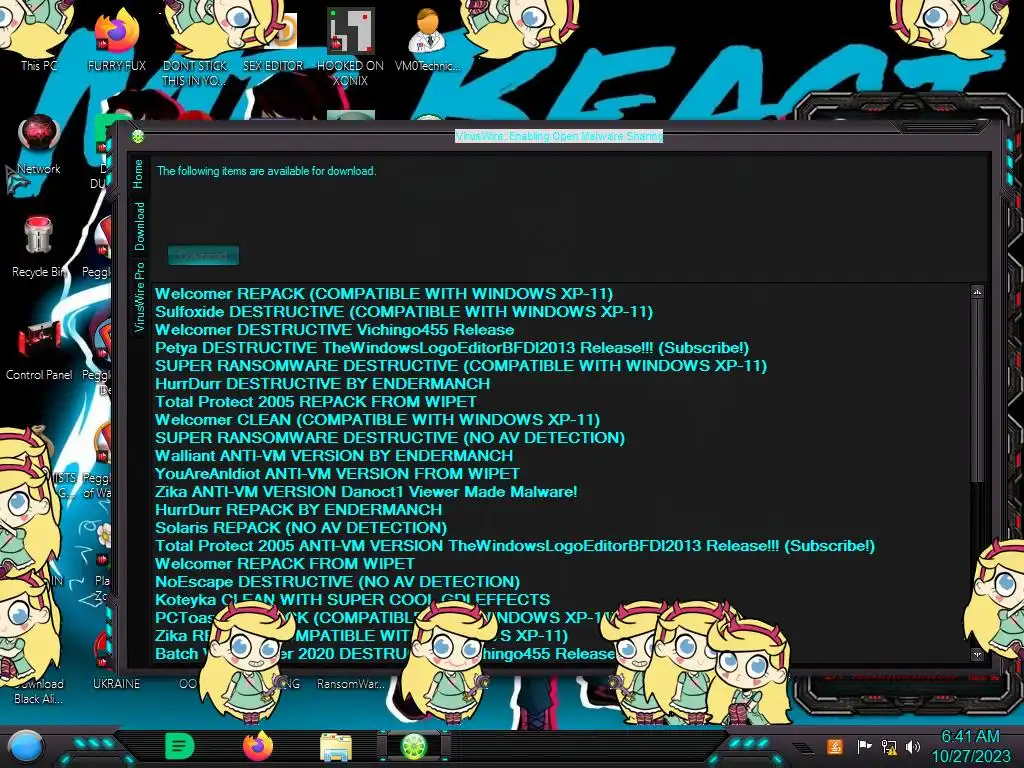Click the Start orb on taskbar

(27, 746)
